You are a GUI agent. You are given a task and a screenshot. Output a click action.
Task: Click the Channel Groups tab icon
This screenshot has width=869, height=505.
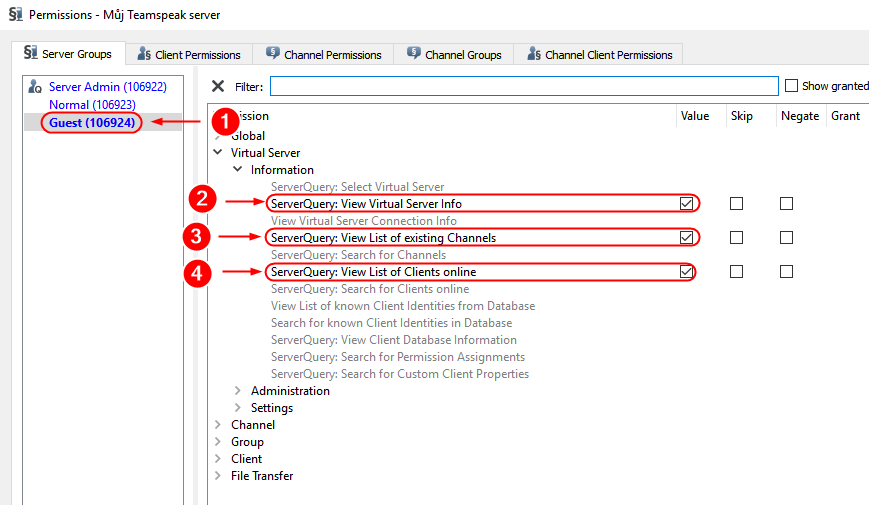[413, 53]
